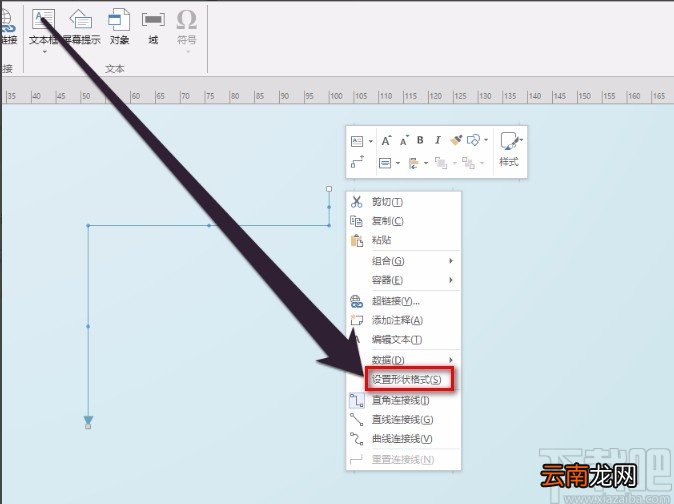Screen dimensions: 674x504
Task: Select connector start handle at top square
Action: point(329,189)
